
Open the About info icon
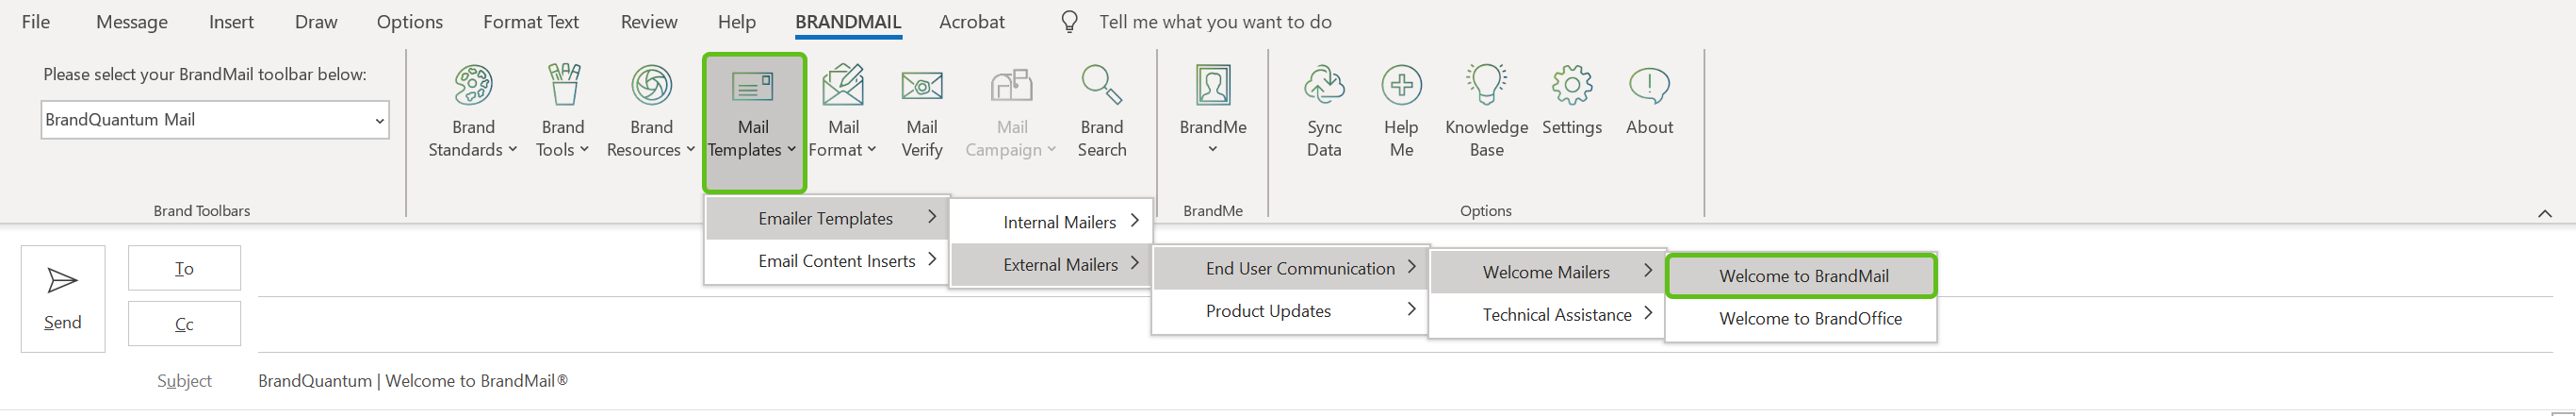coord(1649,87)
